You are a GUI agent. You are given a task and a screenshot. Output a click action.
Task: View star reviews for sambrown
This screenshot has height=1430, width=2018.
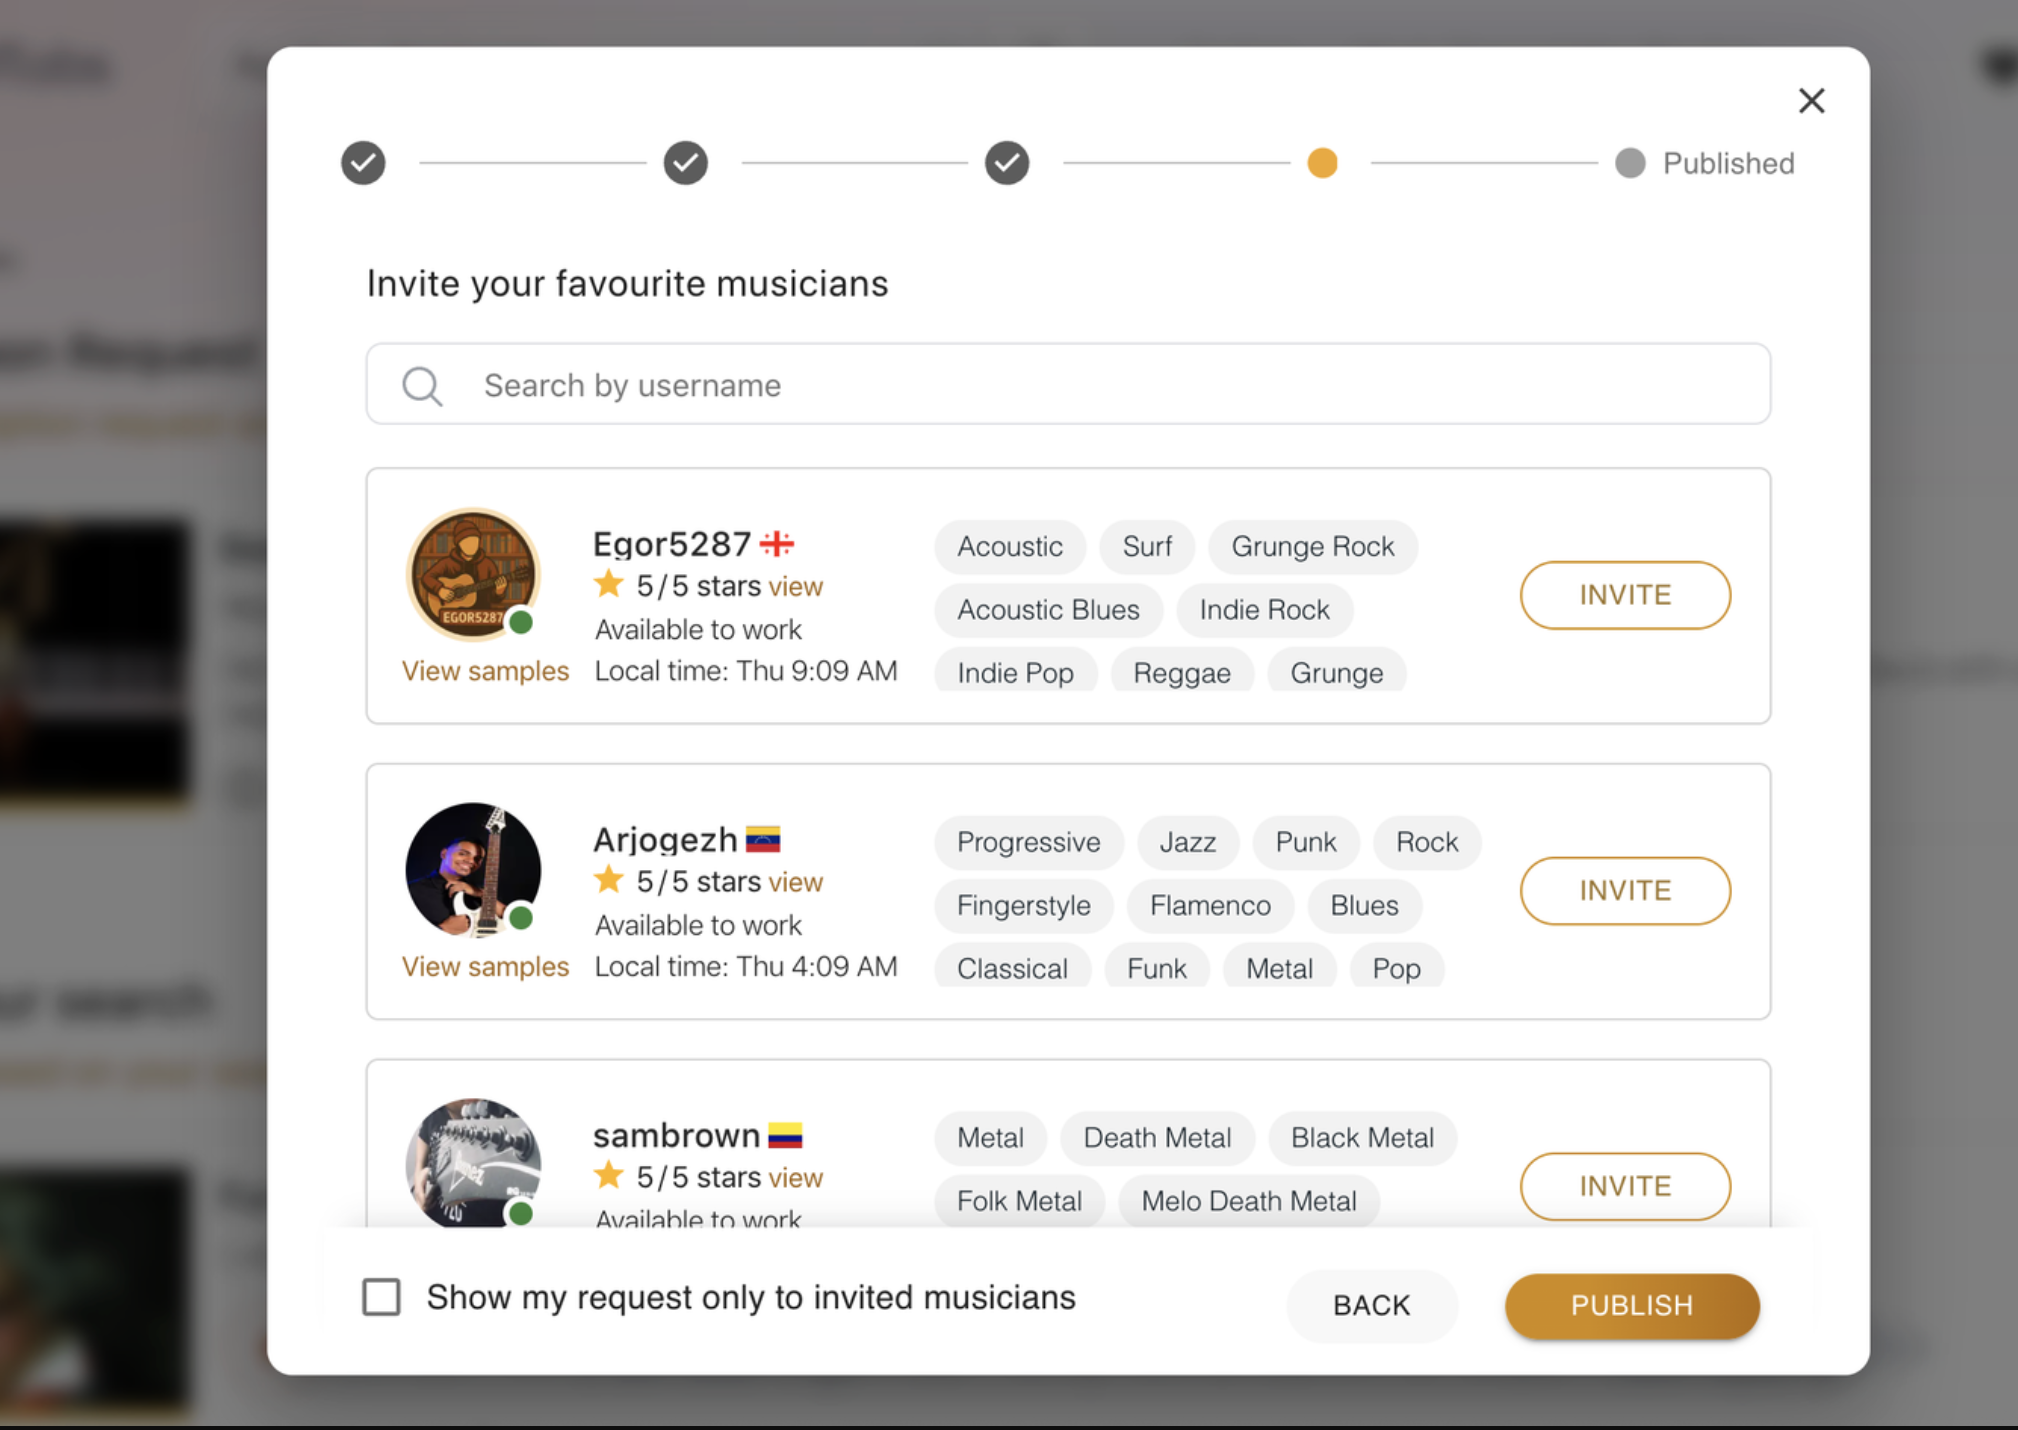(795, 1178)
